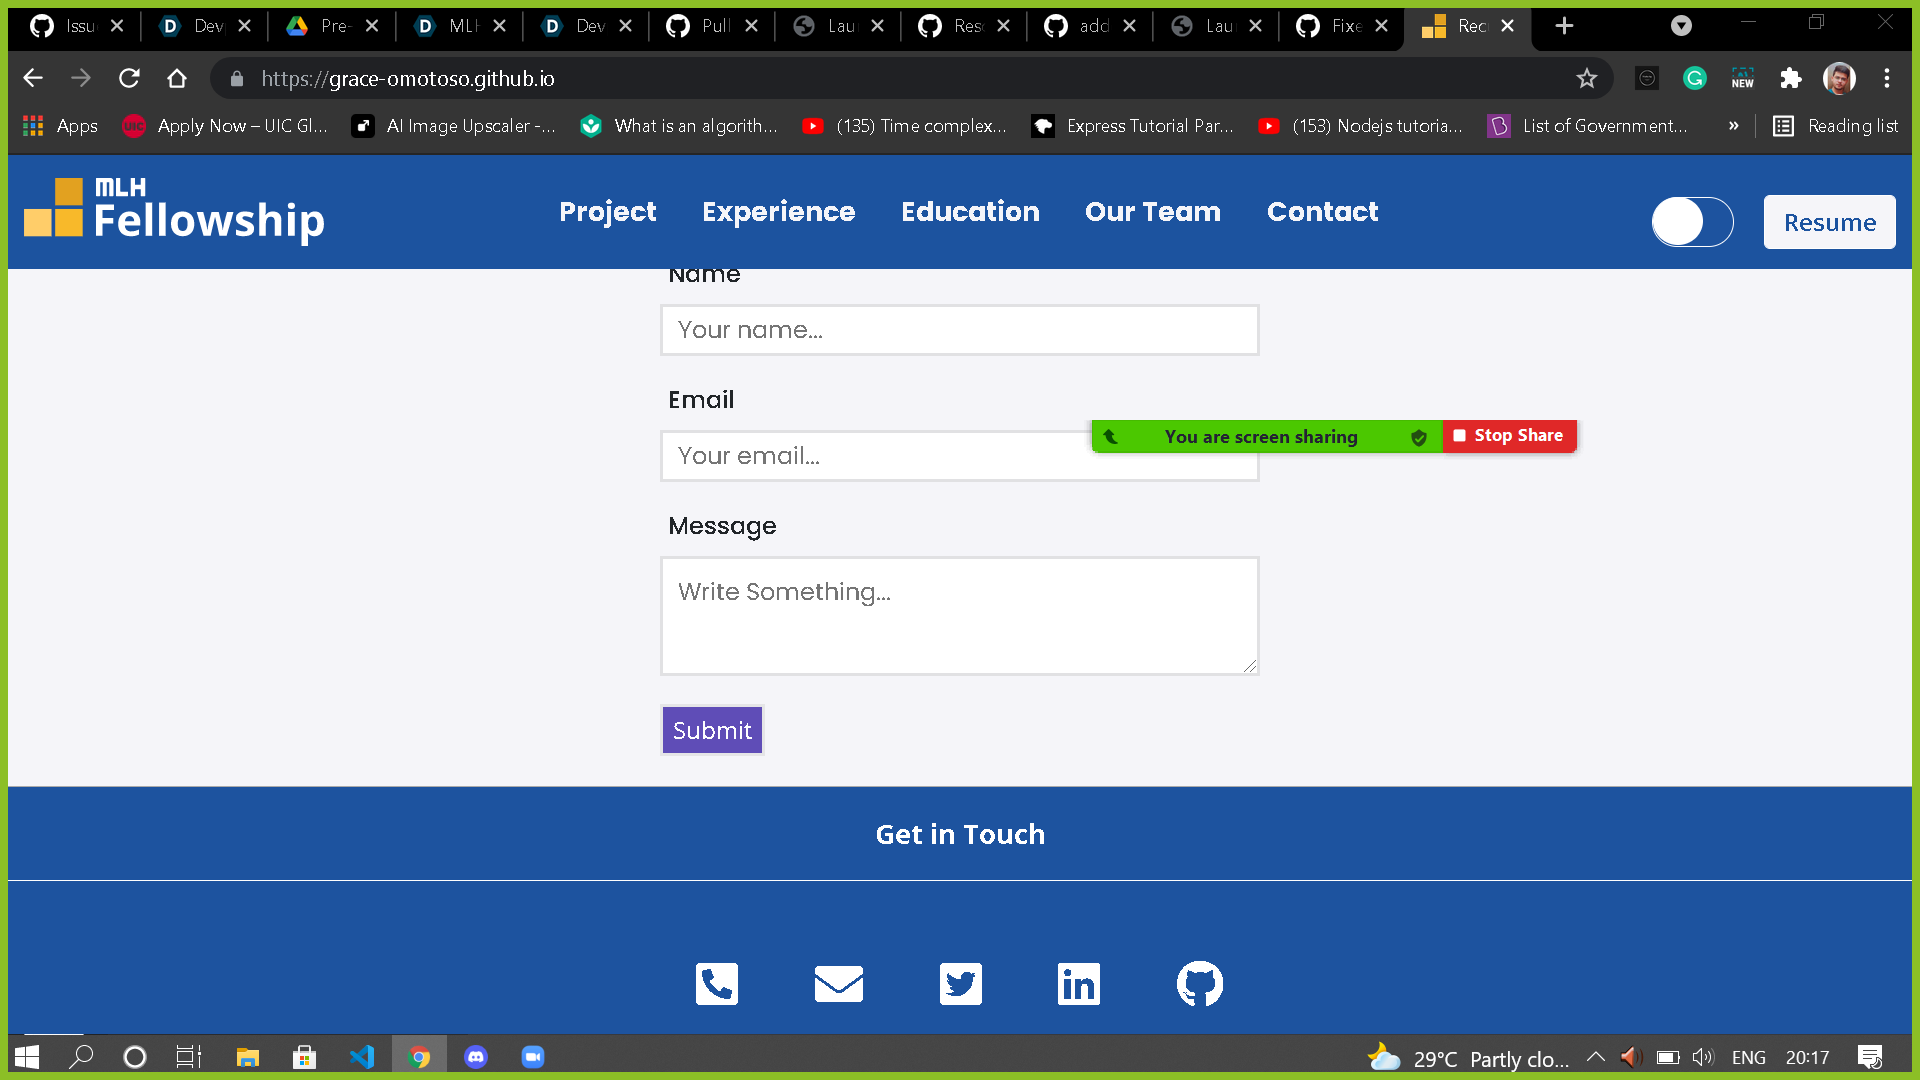Click the Resume button
The height and width of the screenshot is (1080, 1920).
pyautogui.click(x=1829, y=222)
